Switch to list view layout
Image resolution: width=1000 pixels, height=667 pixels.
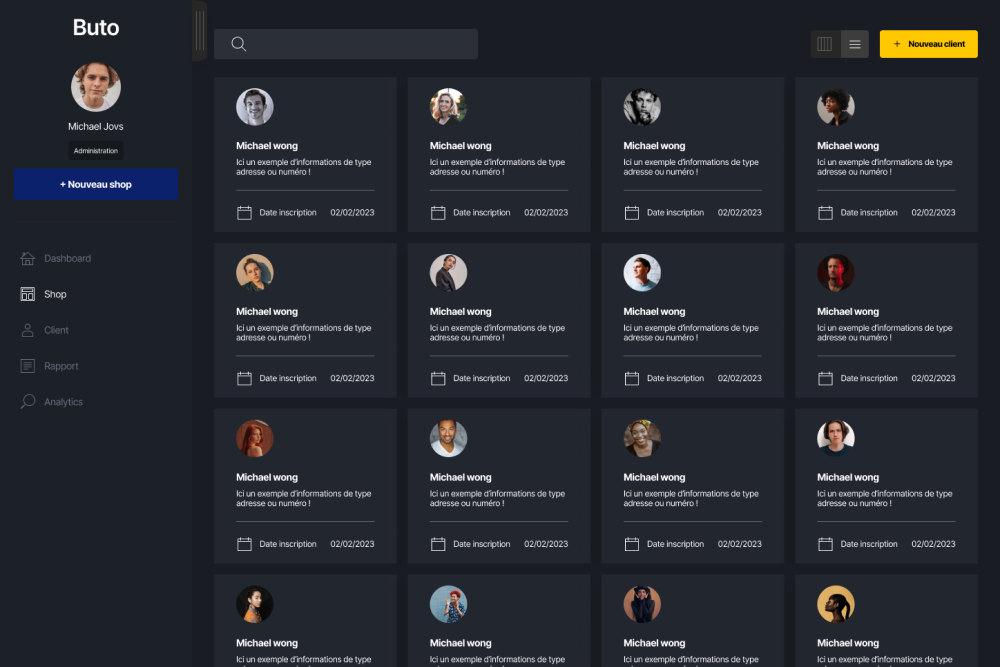coord(855,44)
